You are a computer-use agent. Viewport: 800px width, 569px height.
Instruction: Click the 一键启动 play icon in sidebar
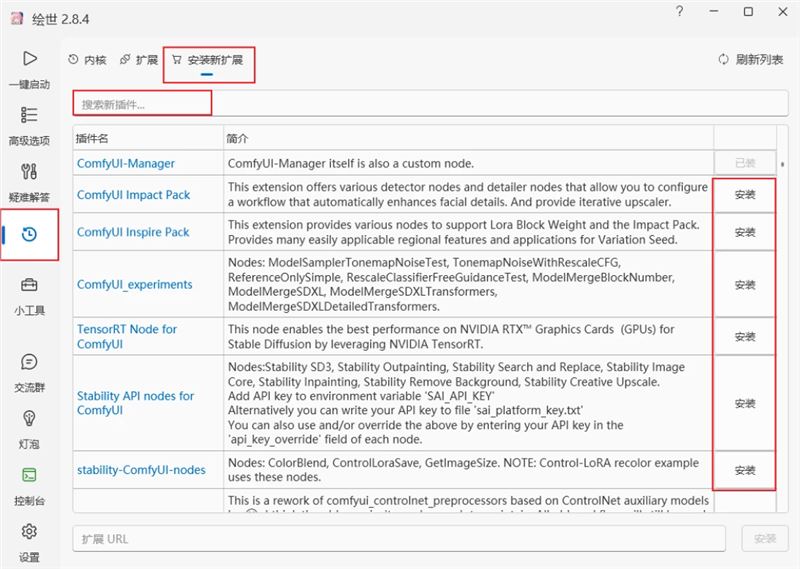point(30,58)
